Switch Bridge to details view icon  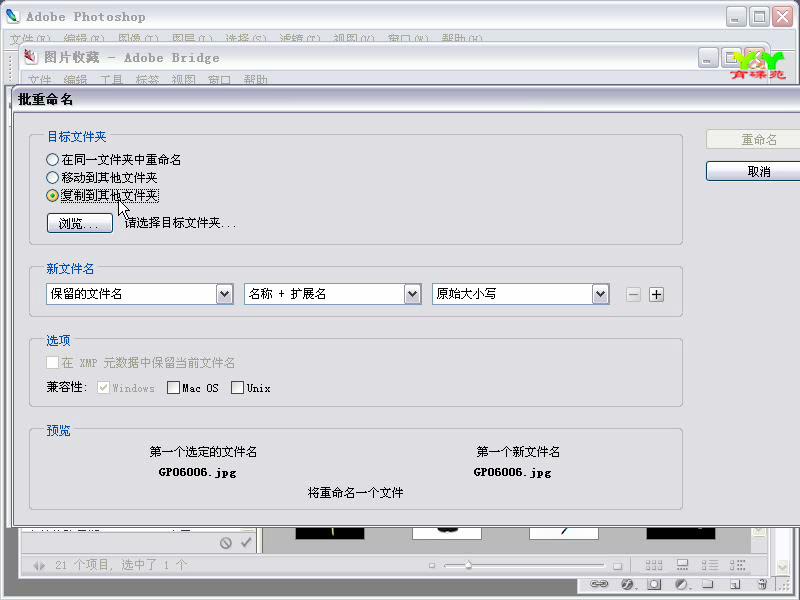pos(710,565)
